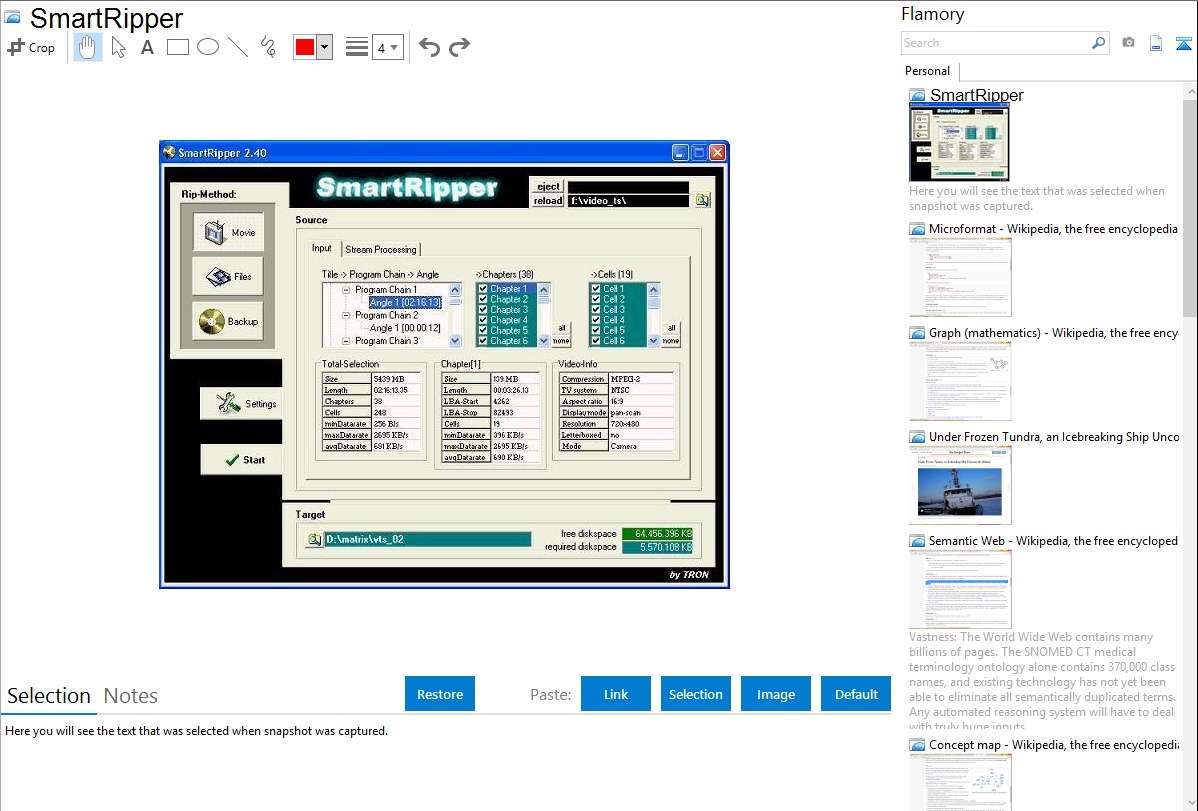The image size is (1198, 811).
Task: Click the blue Flamory icon at top right
Action: pos(1183,43)
